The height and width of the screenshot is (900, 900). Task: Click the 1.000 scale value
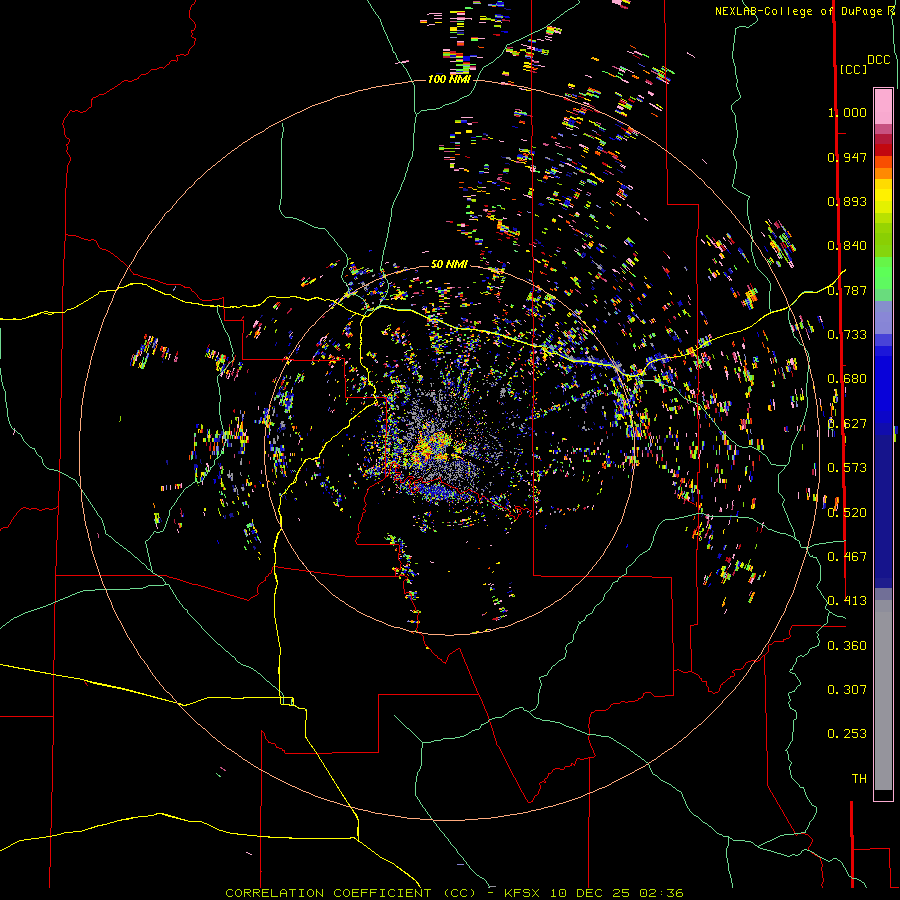point(847,112)
